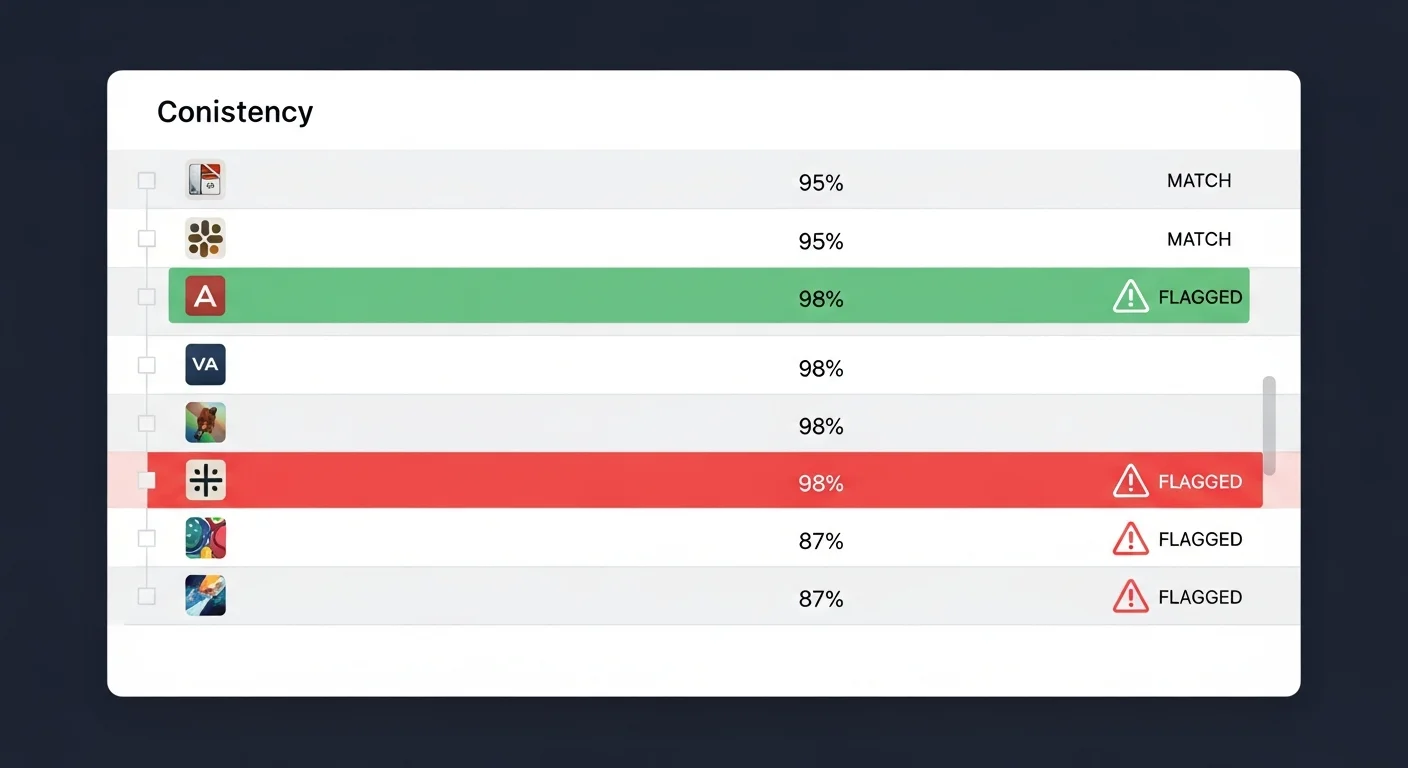Screen dimensions: 1408x768
Task: Check the box in the last 87% row
Action: (147, 596)
